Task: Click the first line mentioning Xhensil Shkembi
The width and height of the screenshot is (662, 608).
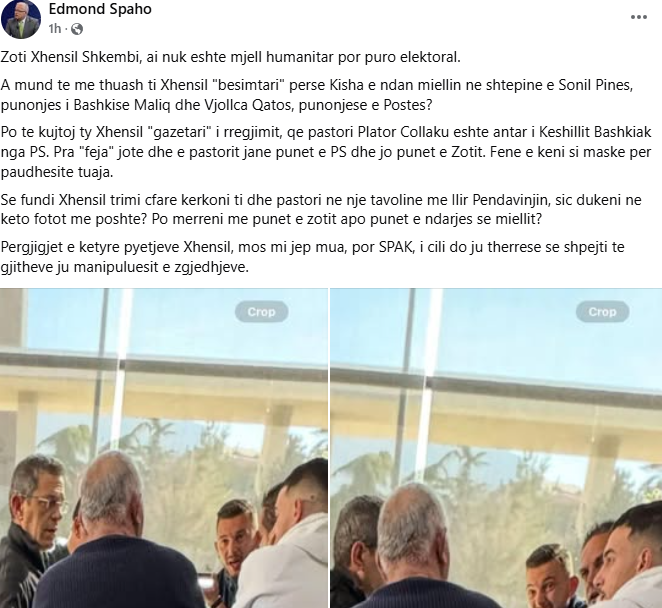Action: pos(231,57)
